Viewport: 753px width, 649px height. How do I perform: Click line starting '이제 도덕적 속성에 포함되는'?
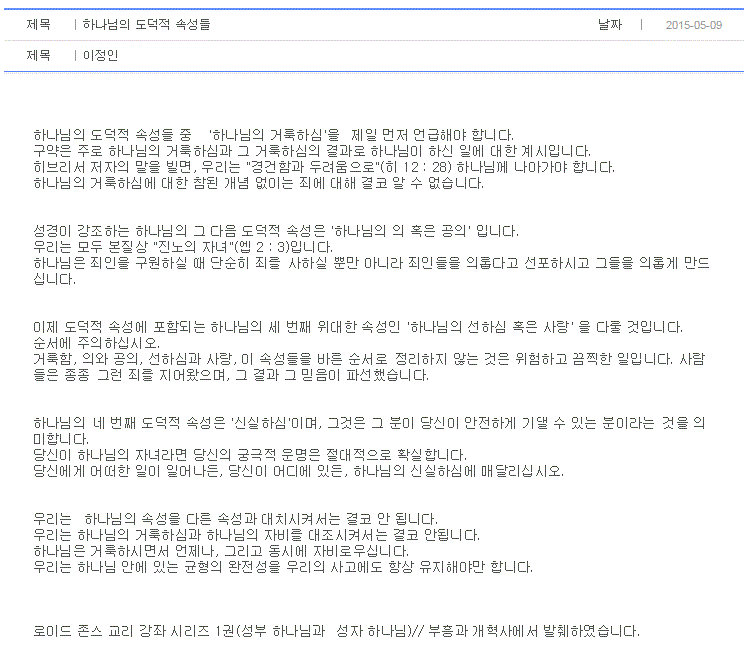[358, 327]
